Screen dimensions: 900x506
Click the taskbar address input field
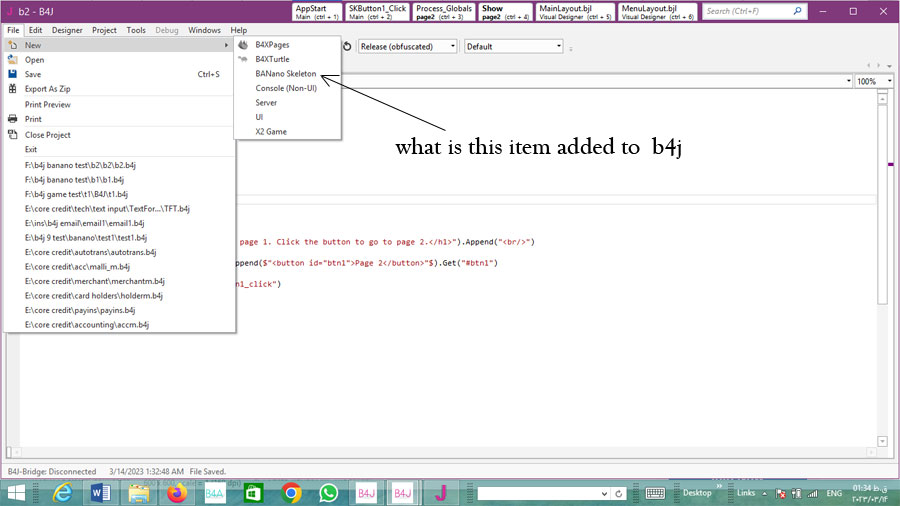538,493
